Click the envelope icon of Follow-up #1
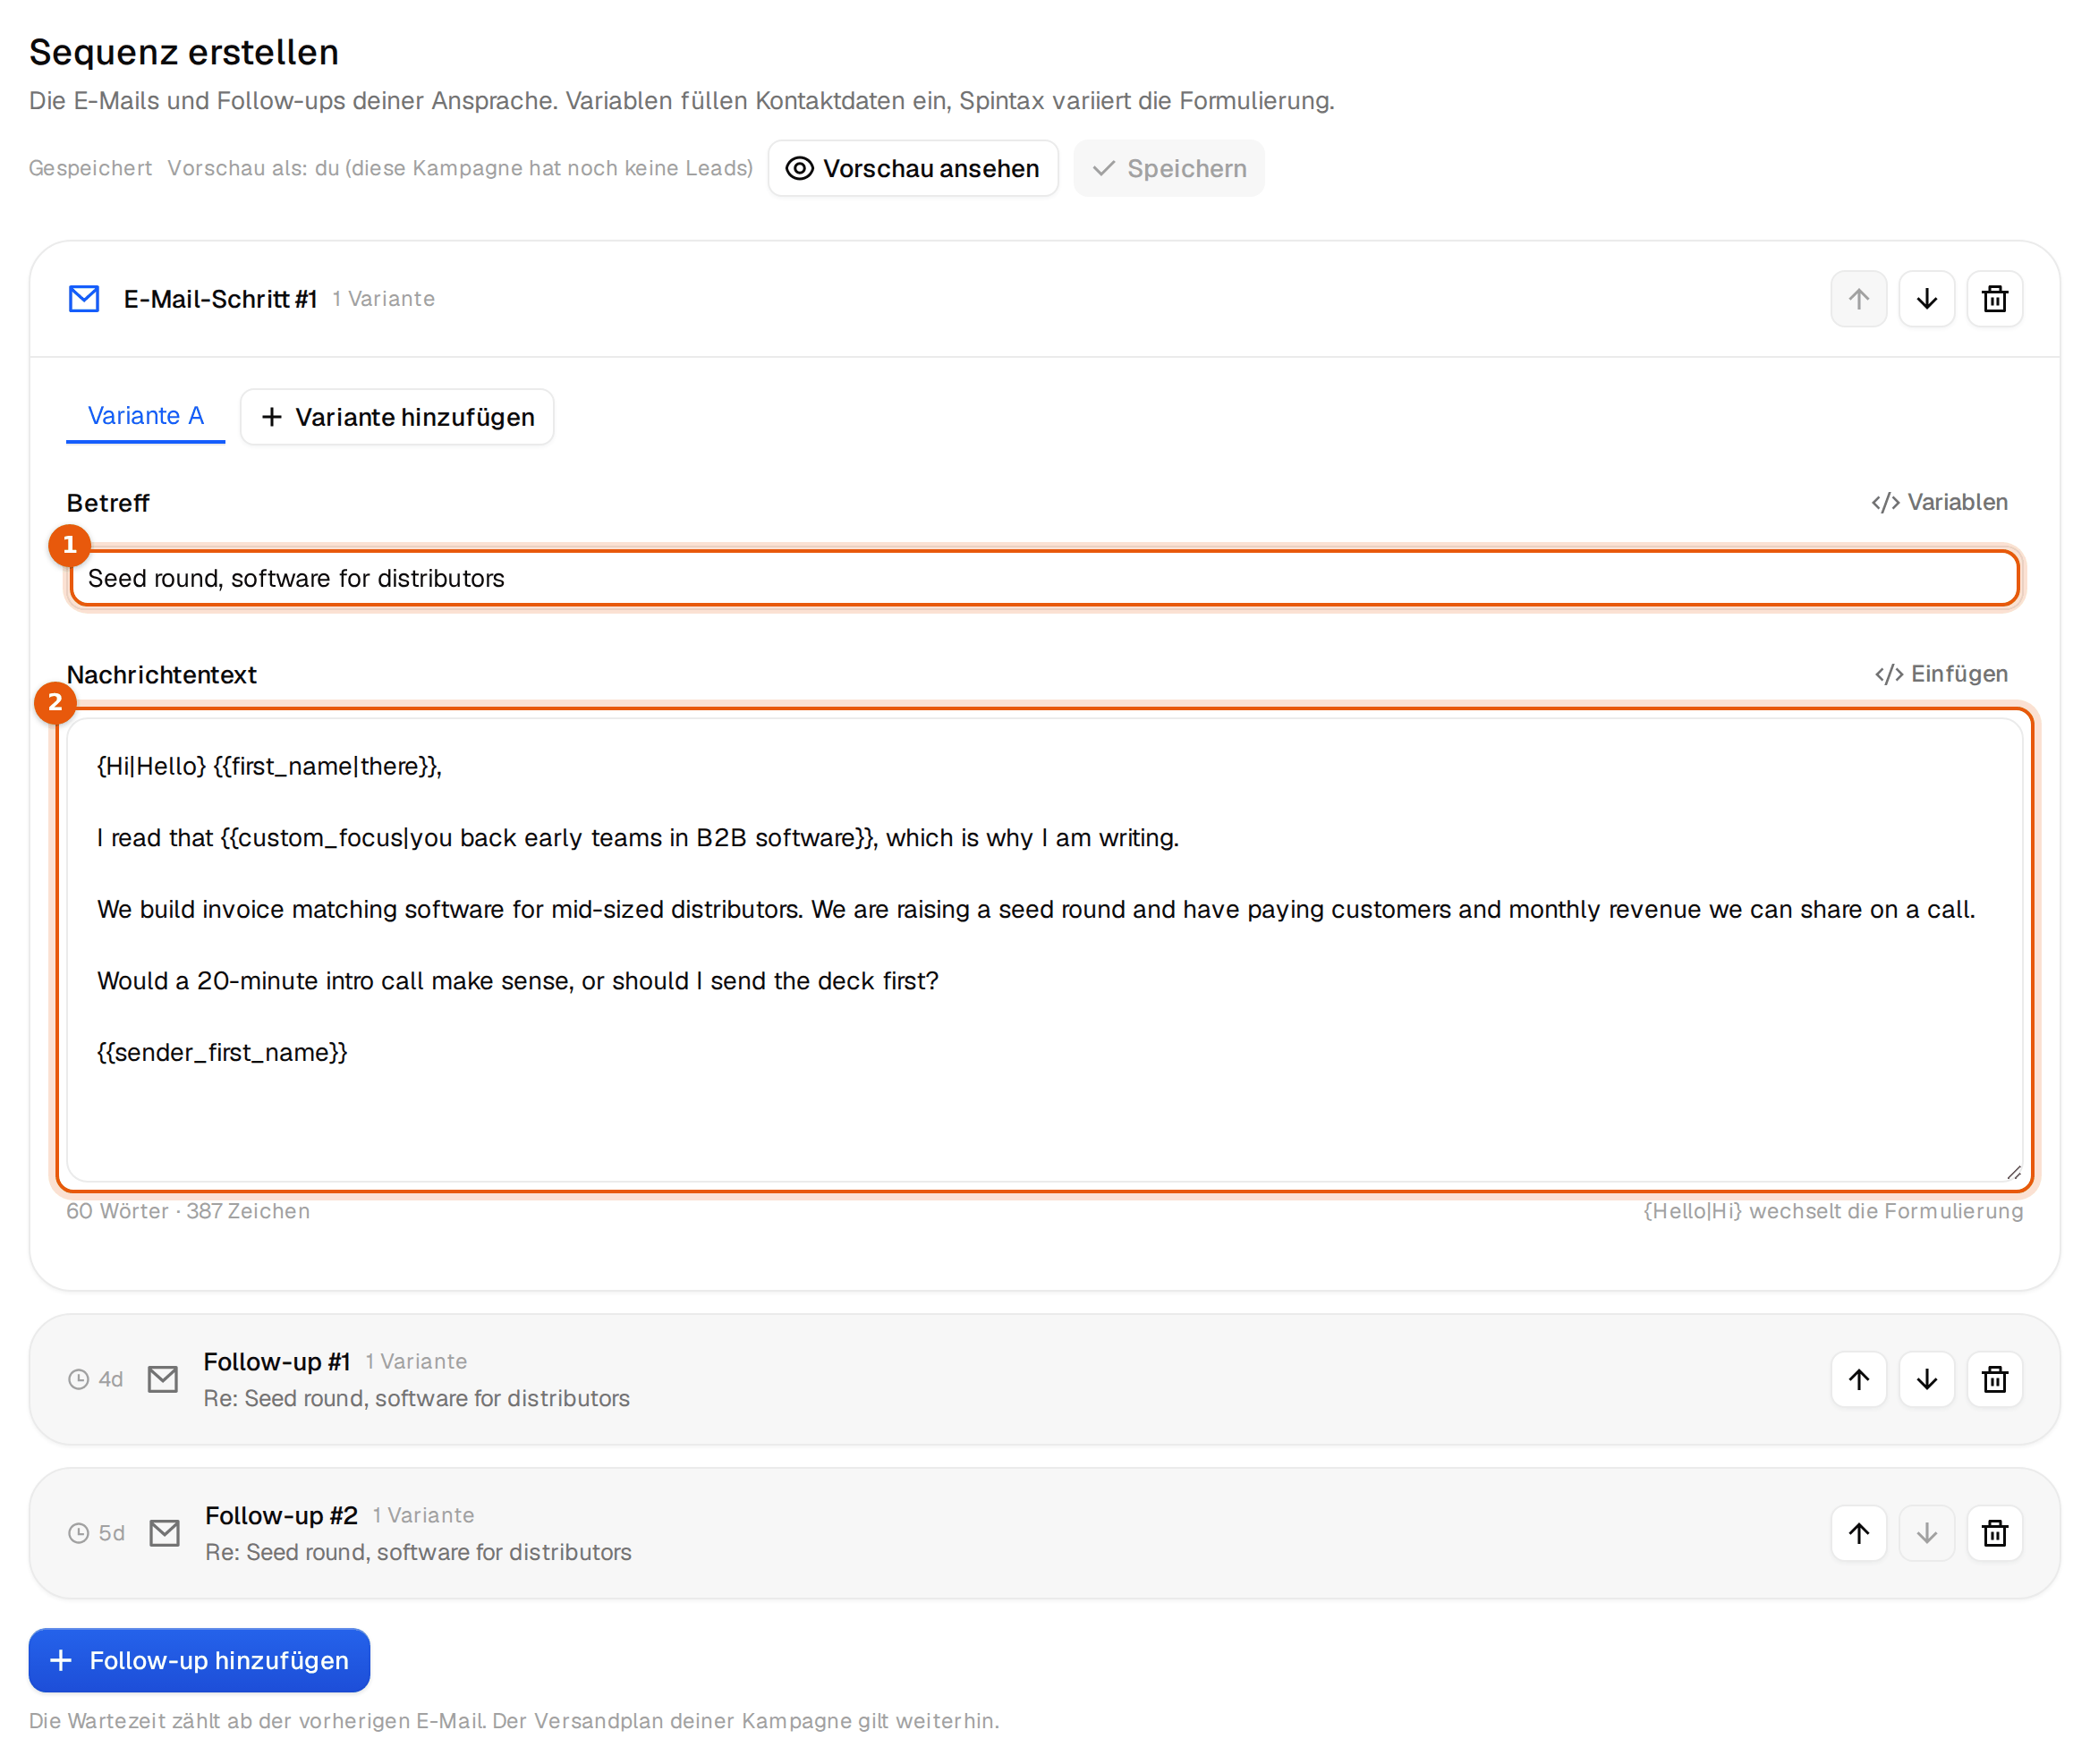Viewport: 2090px width, 1764px height. tap(163, 1379)
